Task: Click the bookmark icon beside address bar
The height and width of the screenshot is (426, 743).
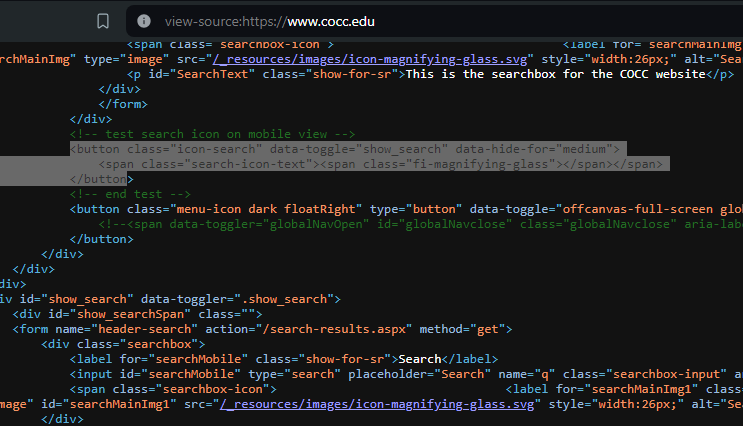Action: [x=102, y=21]
